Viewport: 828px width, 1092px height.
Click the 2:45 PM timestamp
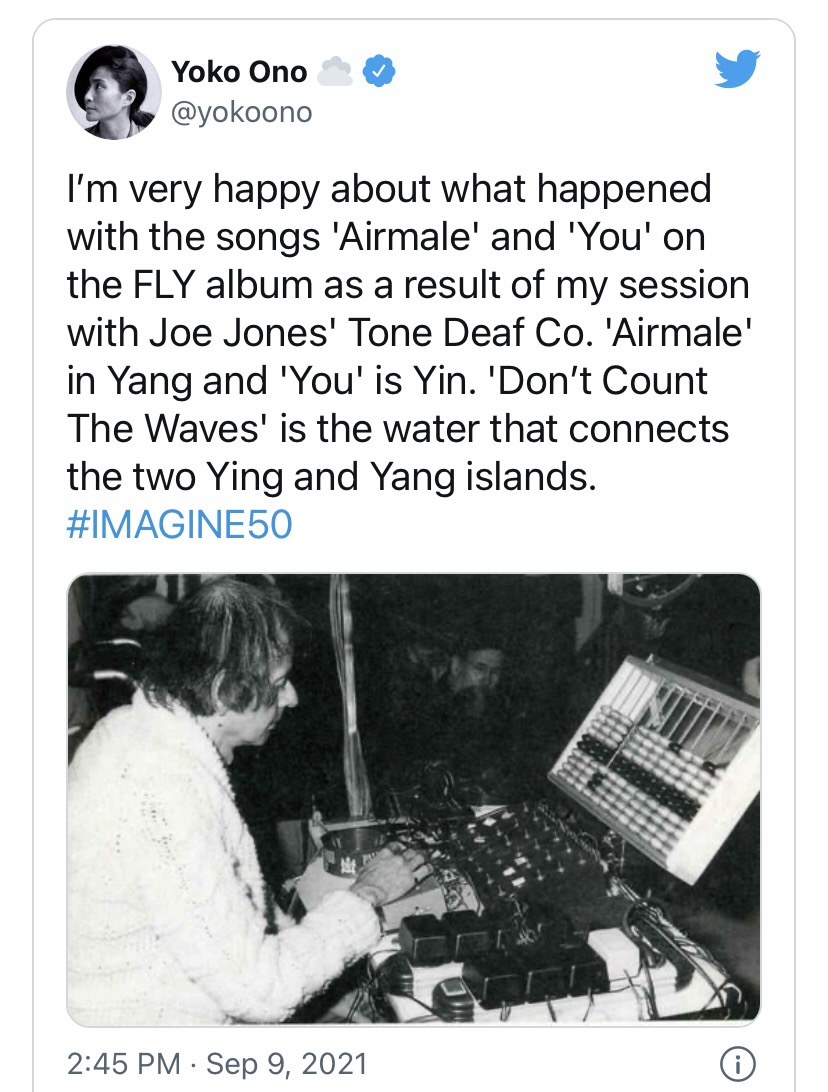123,1062
